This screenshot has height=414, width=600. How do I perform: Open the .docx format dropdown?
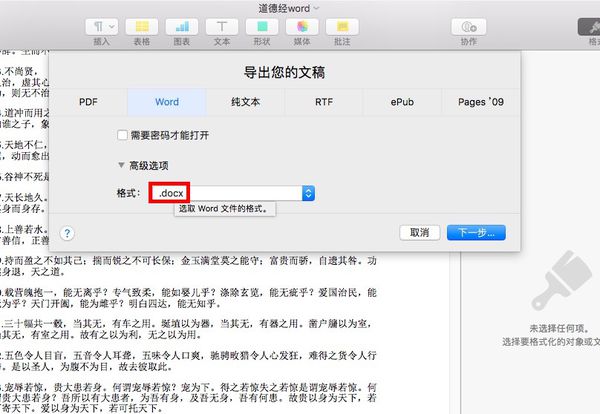232,193
